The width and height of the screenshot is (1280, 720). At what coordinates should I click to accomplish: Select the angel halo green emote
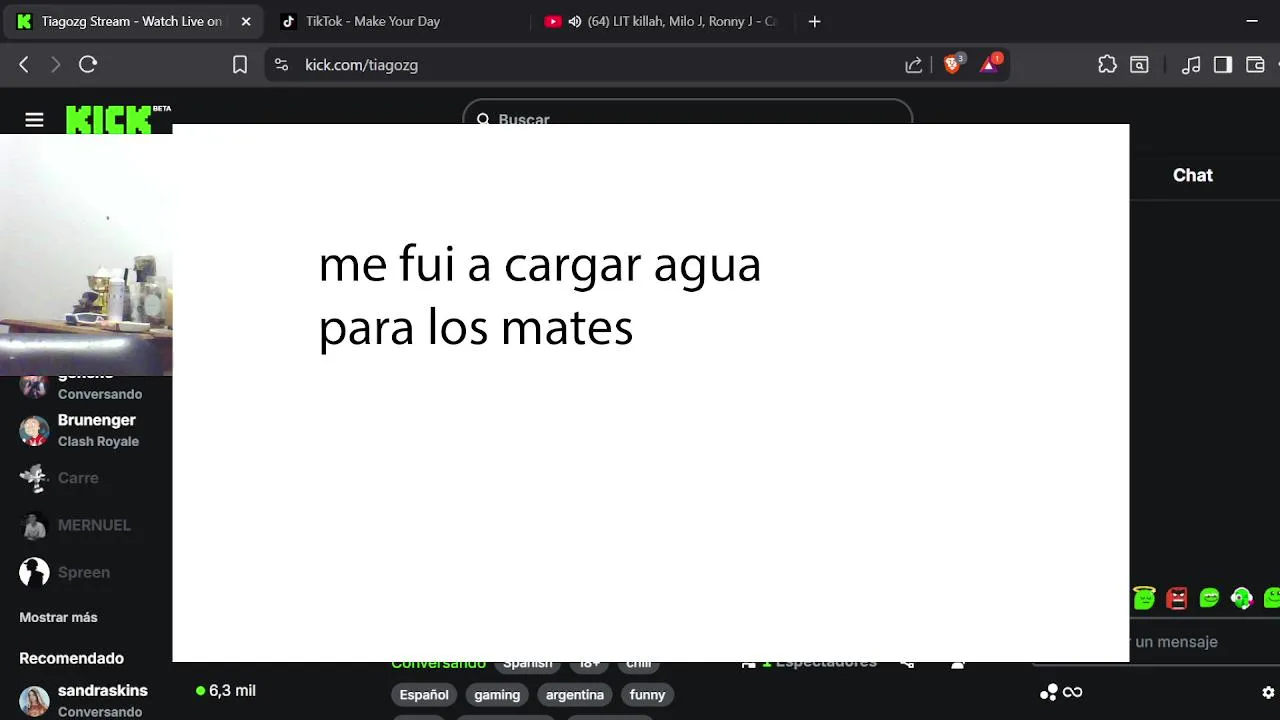point(1144,598)
